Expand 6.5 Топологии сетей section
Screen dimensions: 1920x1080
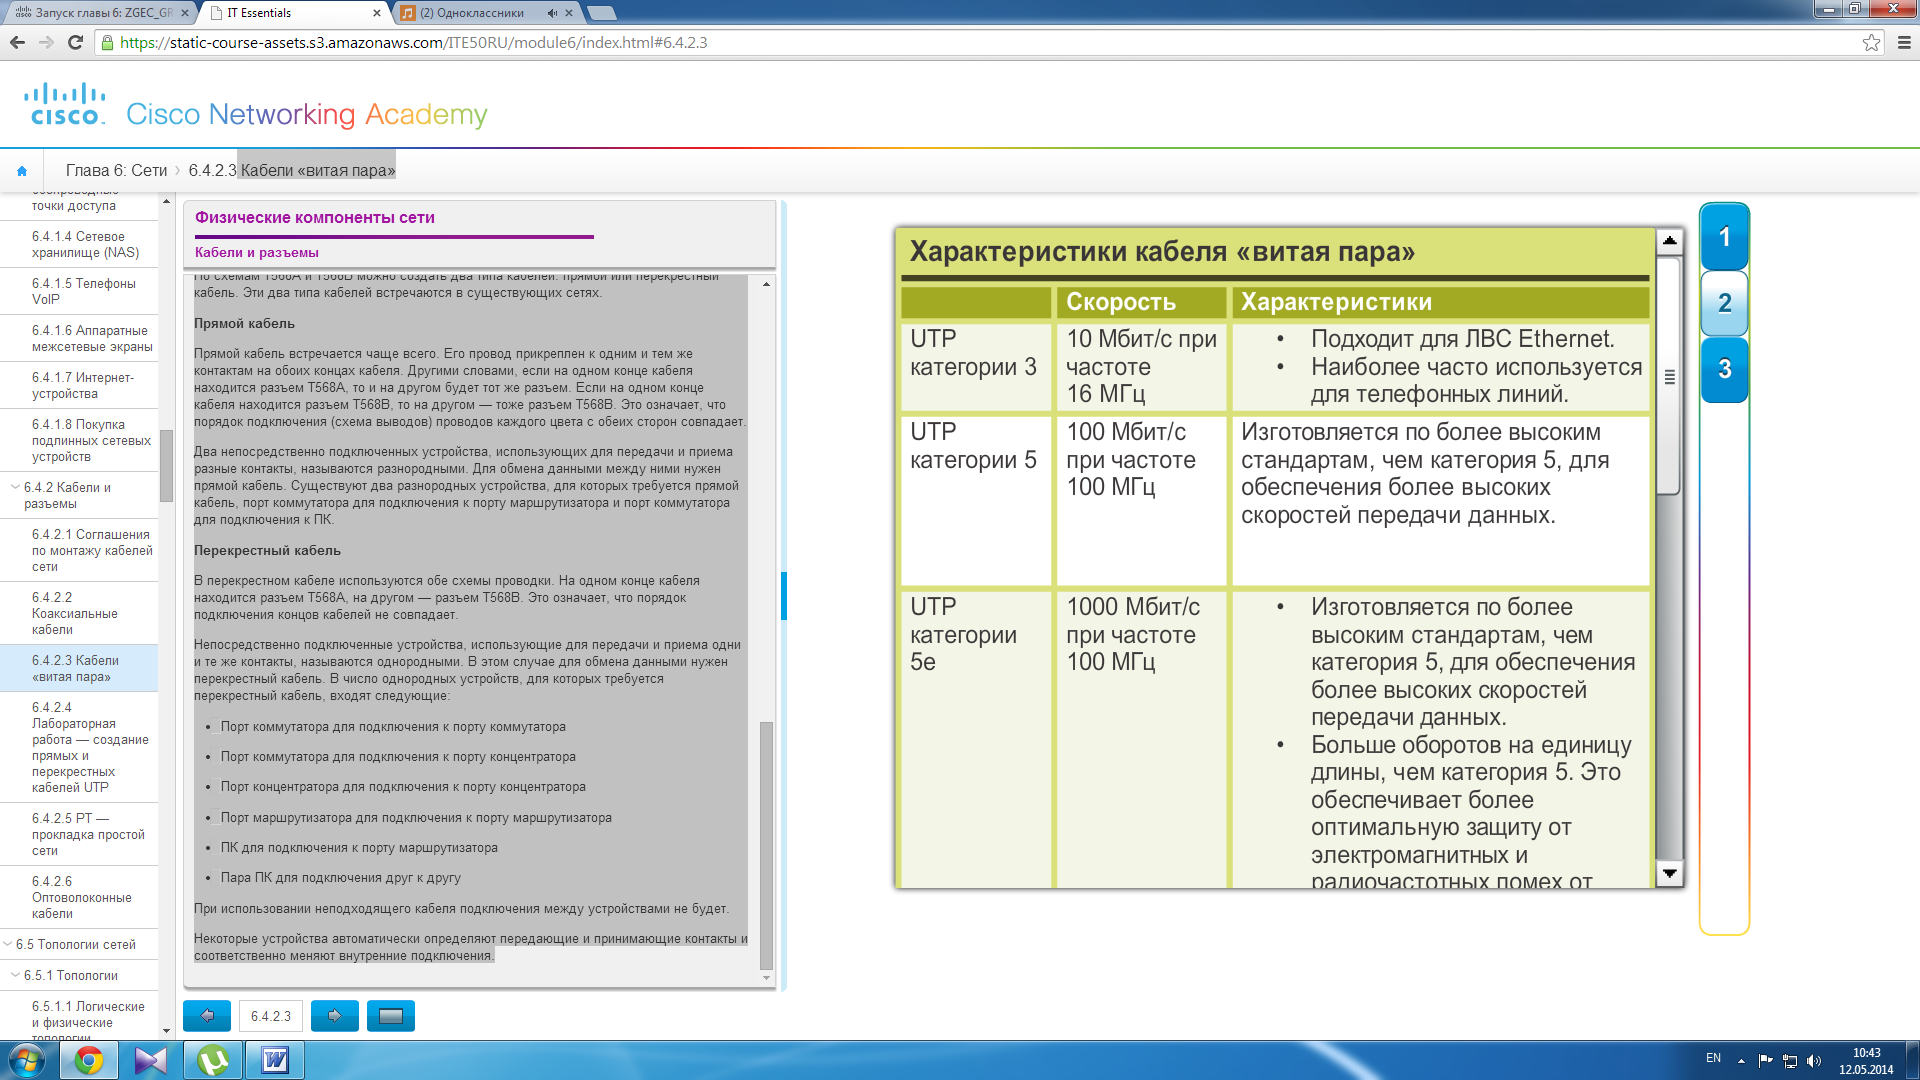(x=8, y=944)
